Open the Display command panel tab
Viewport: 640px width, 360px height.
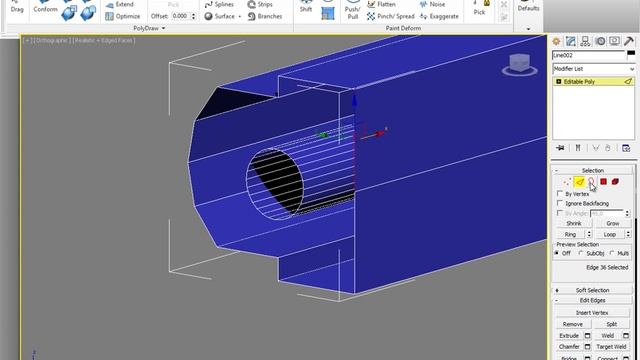click(x=614, y=41)
